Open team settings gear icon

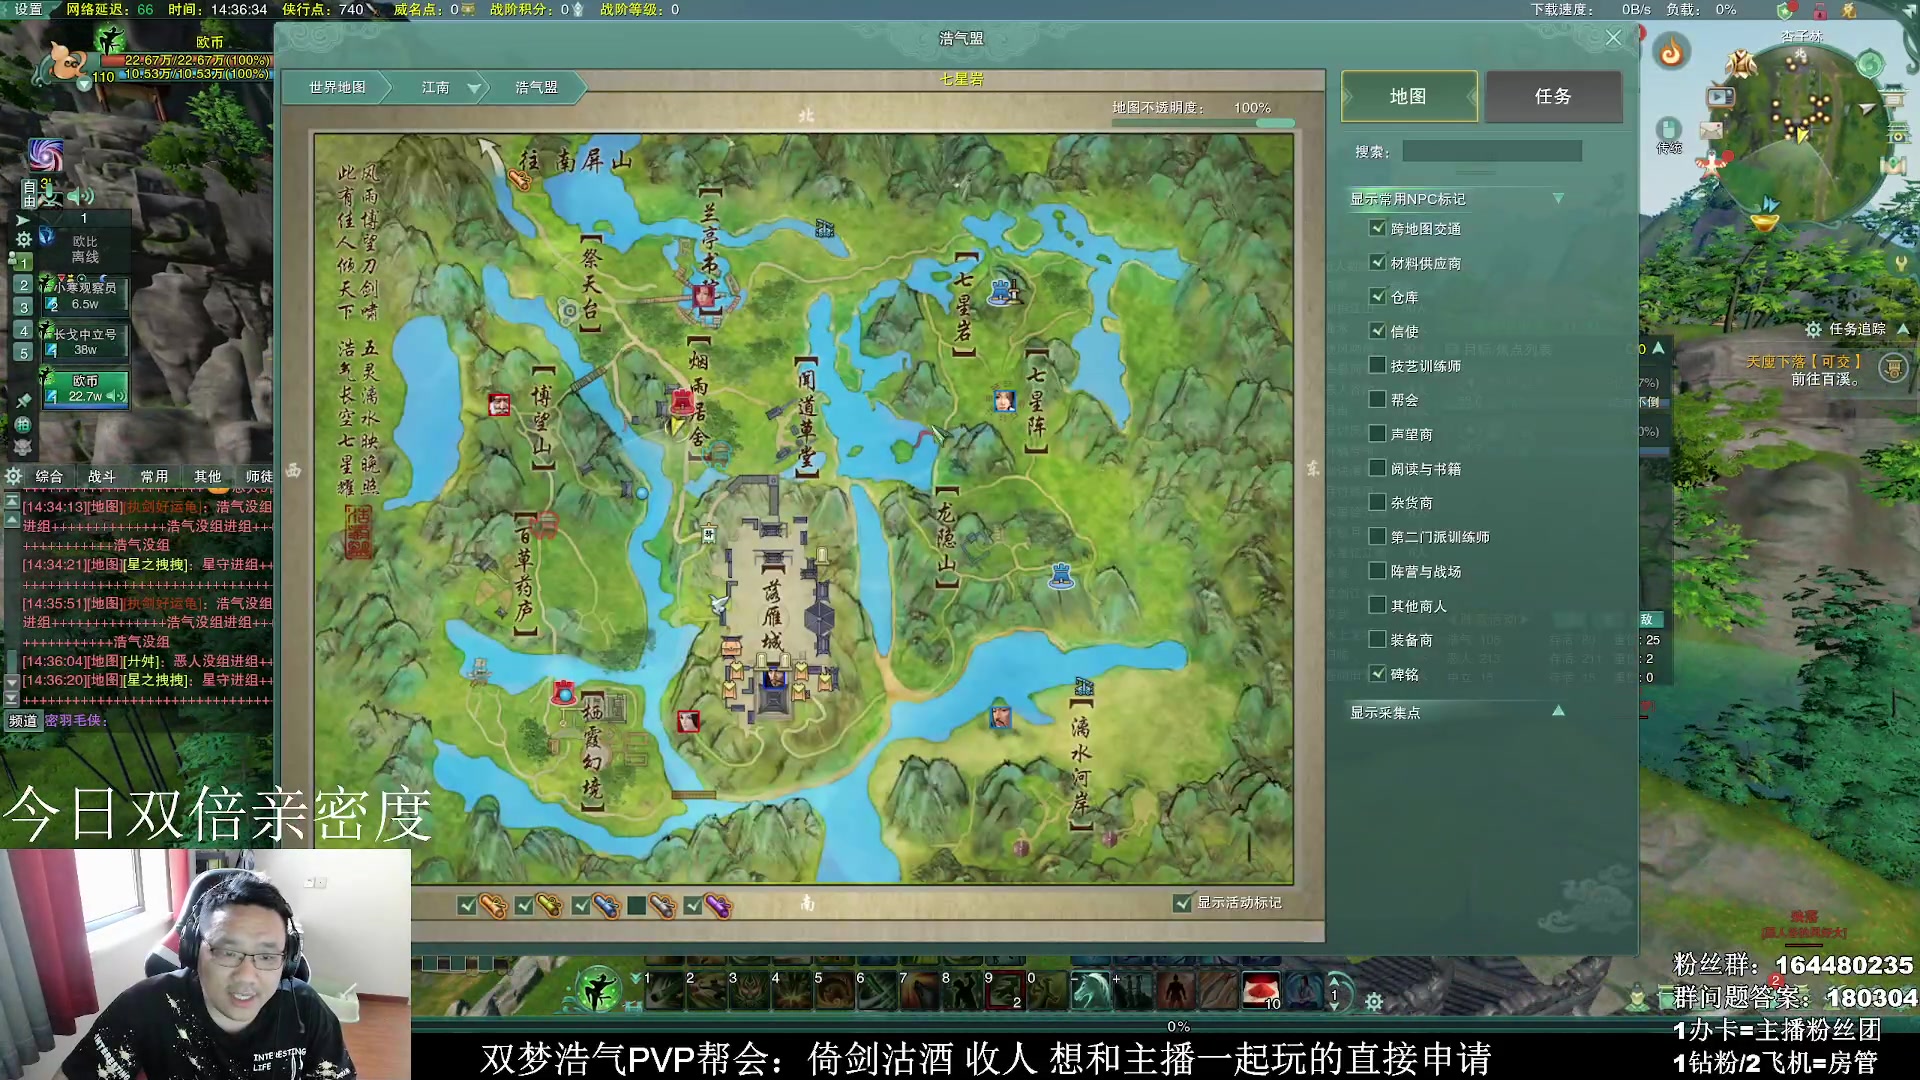click(23, 240)
